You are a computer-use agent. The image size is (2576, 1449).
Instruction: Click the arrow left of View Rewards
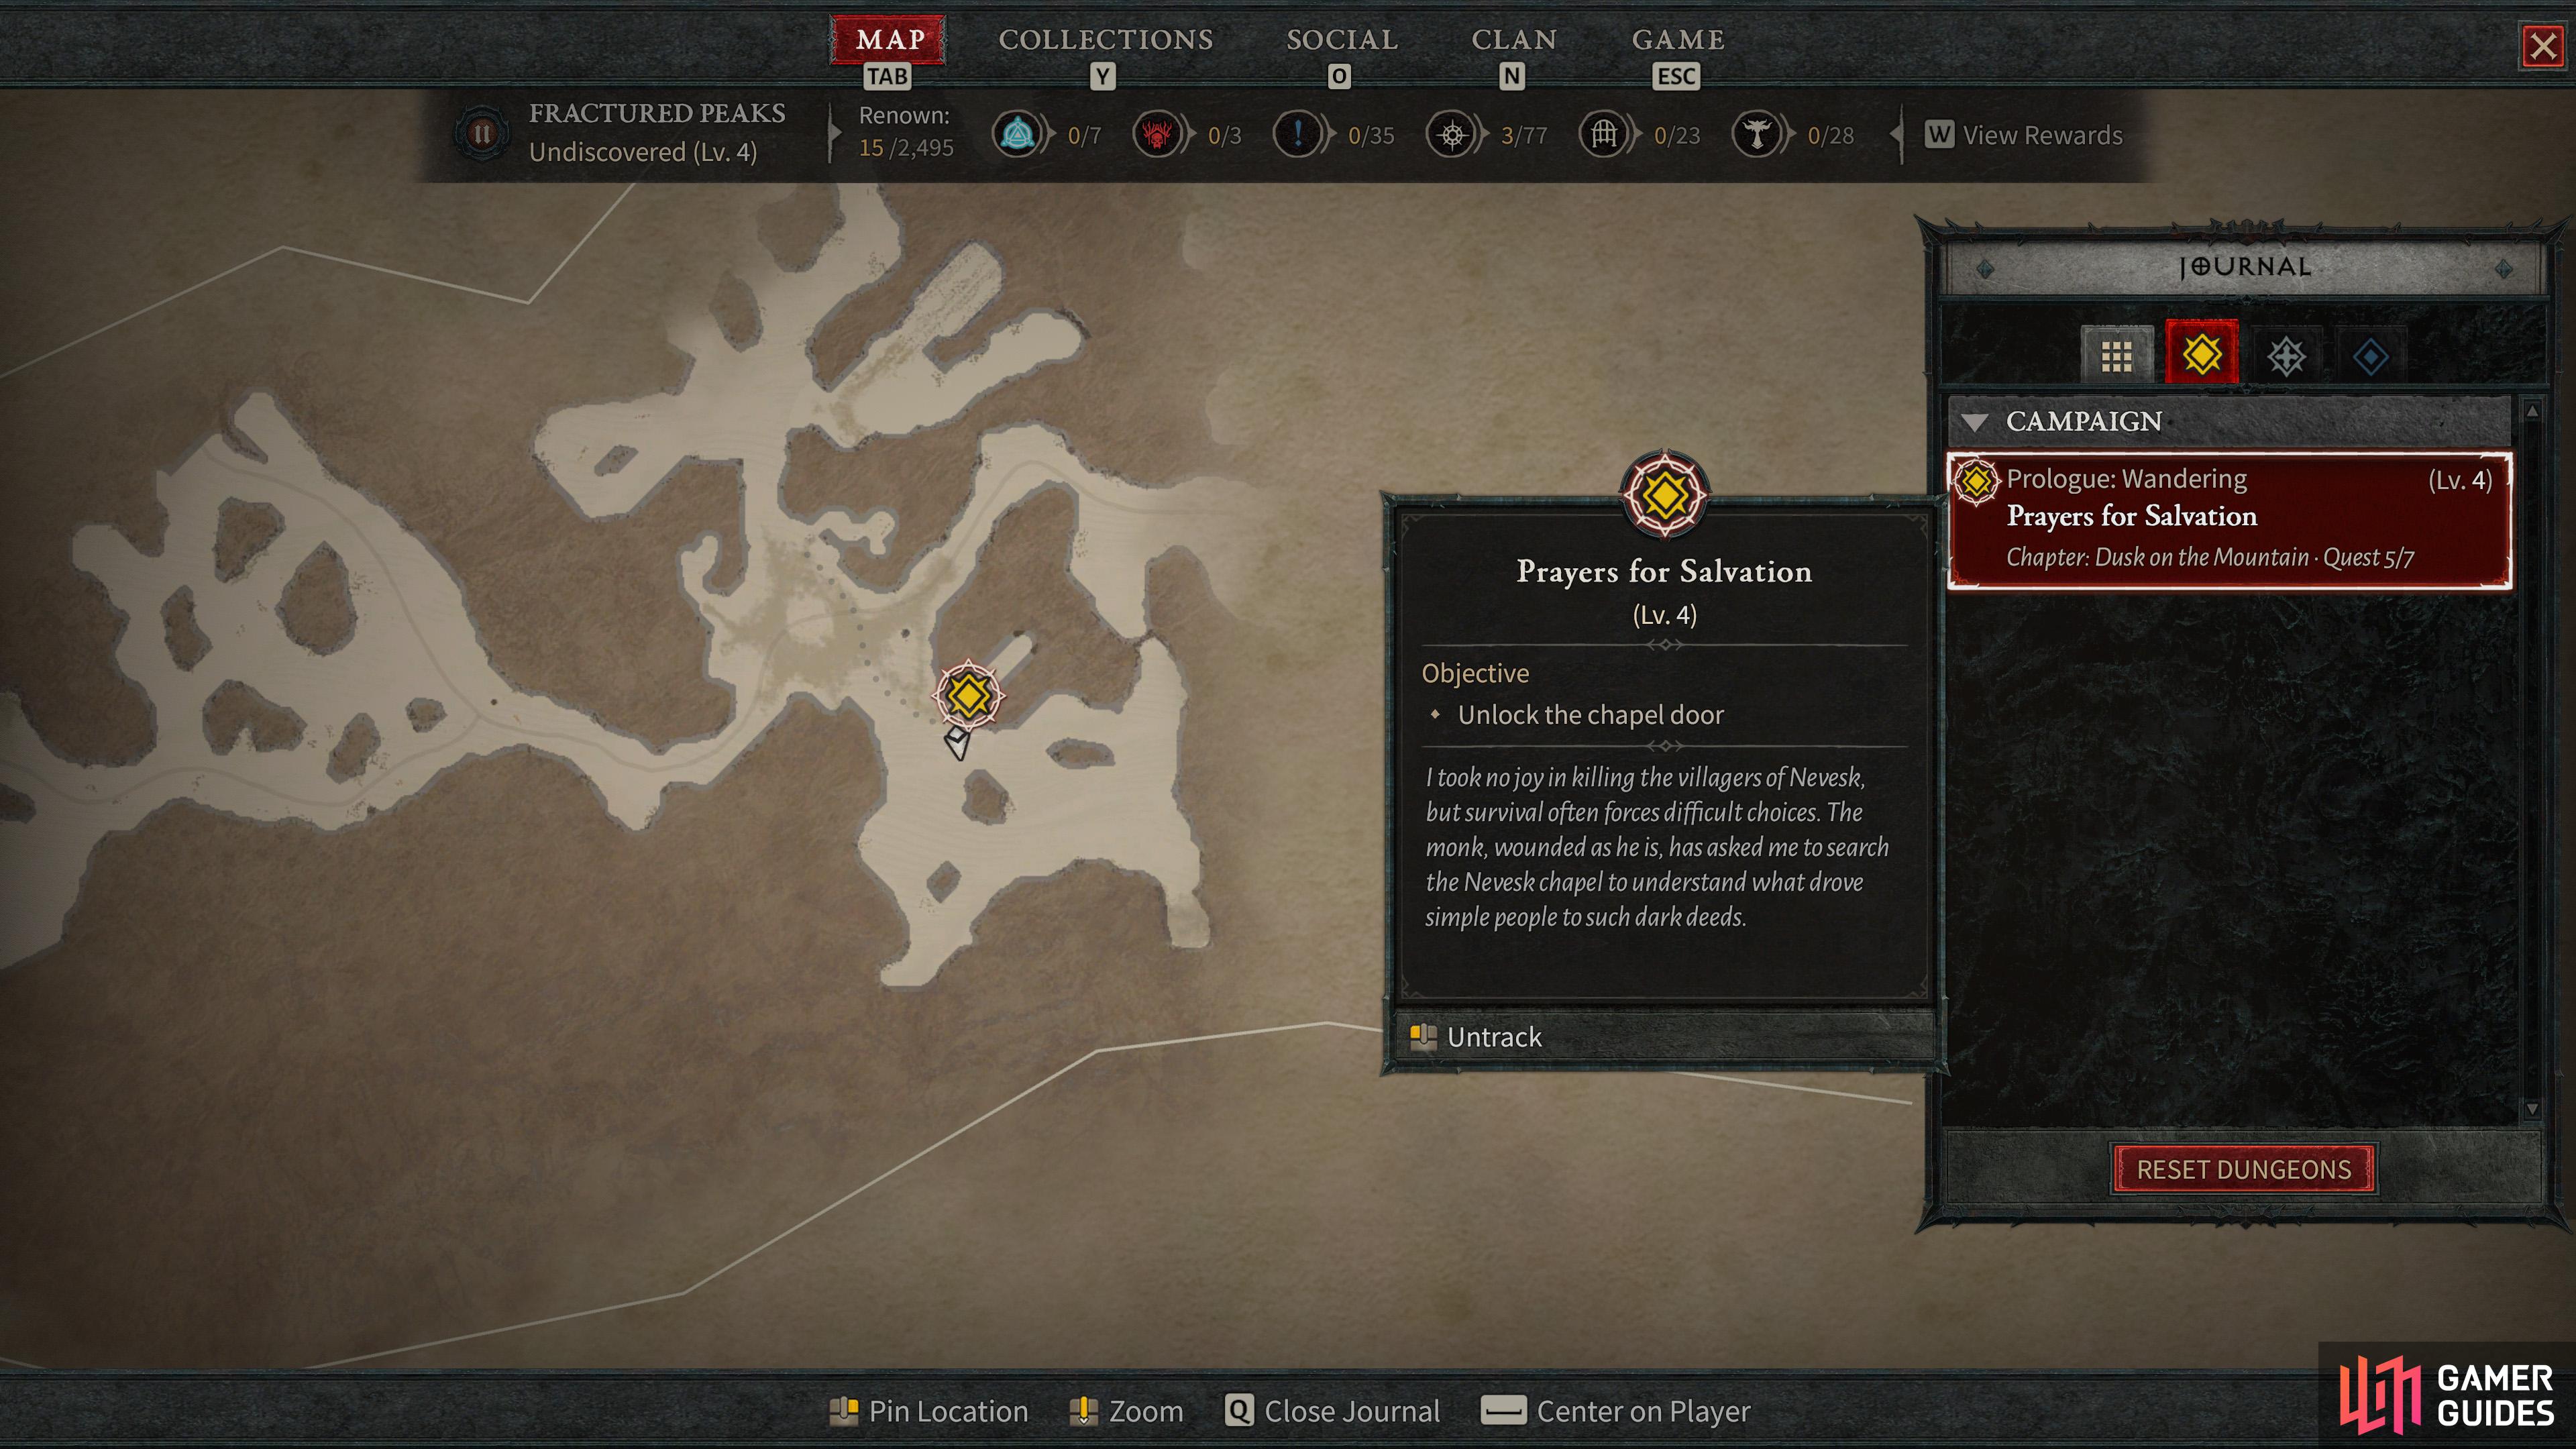[x=1896, y=135]
